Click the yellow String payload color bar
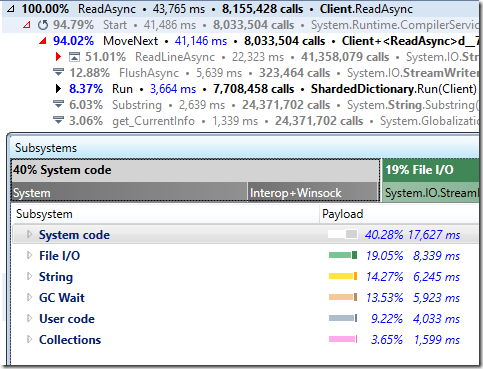Screen dimensions: 483x369 click(343, 276)
